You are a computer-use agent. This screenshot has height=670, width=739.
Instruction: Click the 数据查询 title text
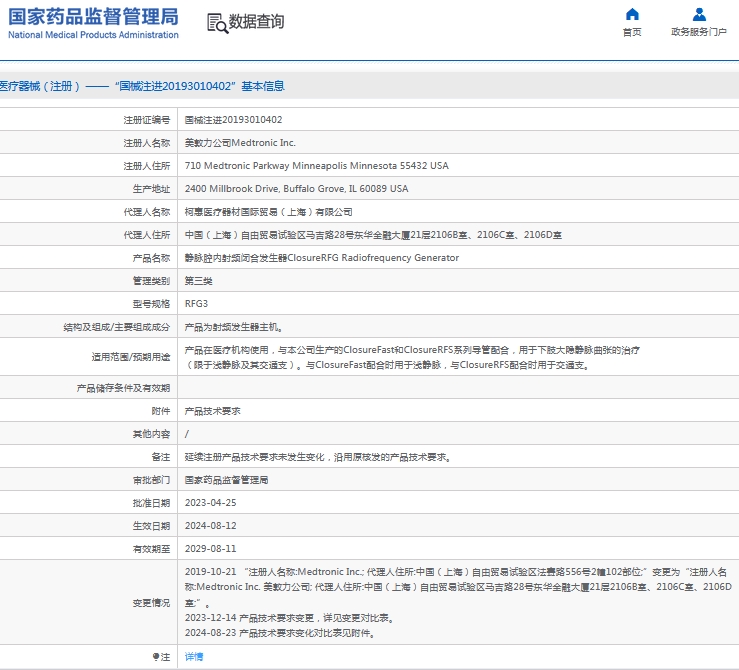(256, 21)
